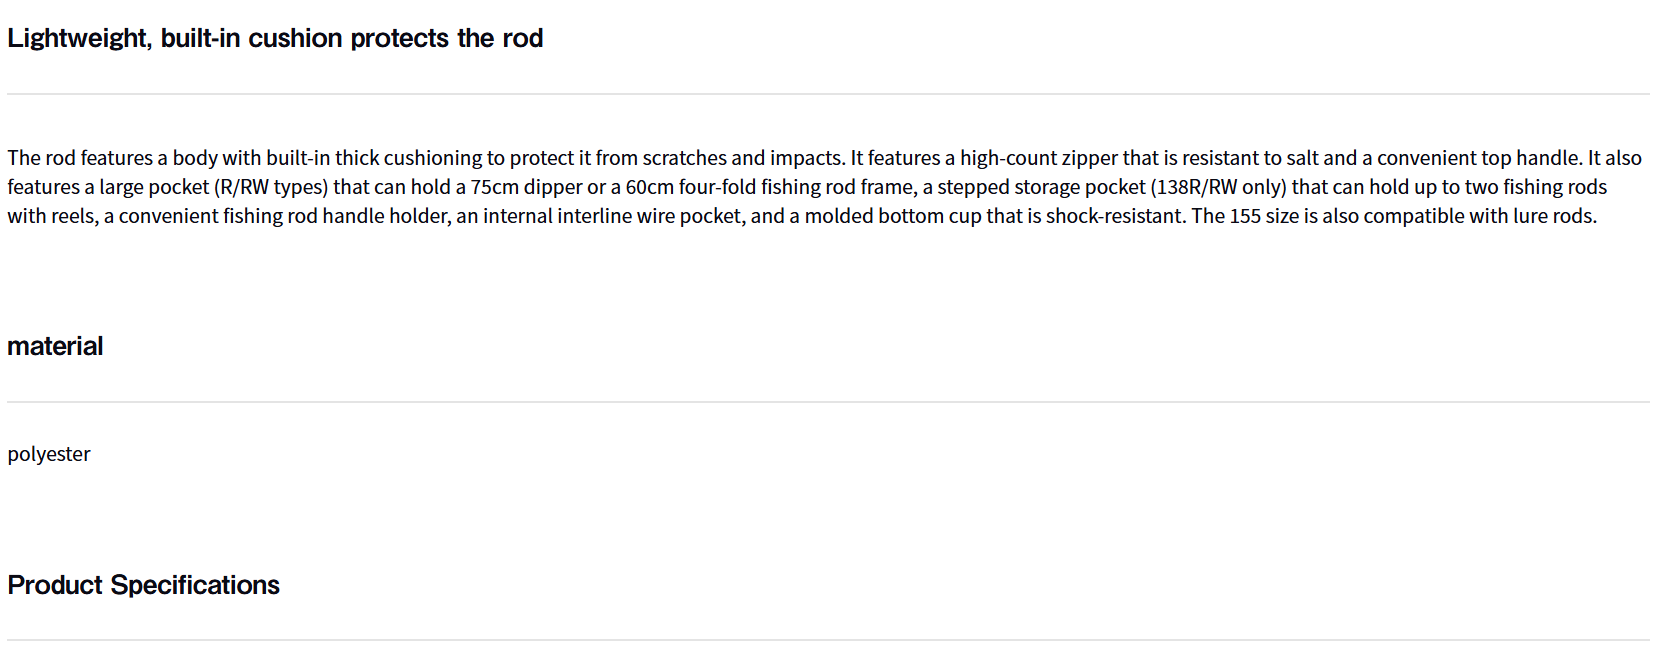Image resolution: width=1655 pixels, height=661 pixels.
Task: Click the text "convenient top handle"
Action: (1478, 158)
